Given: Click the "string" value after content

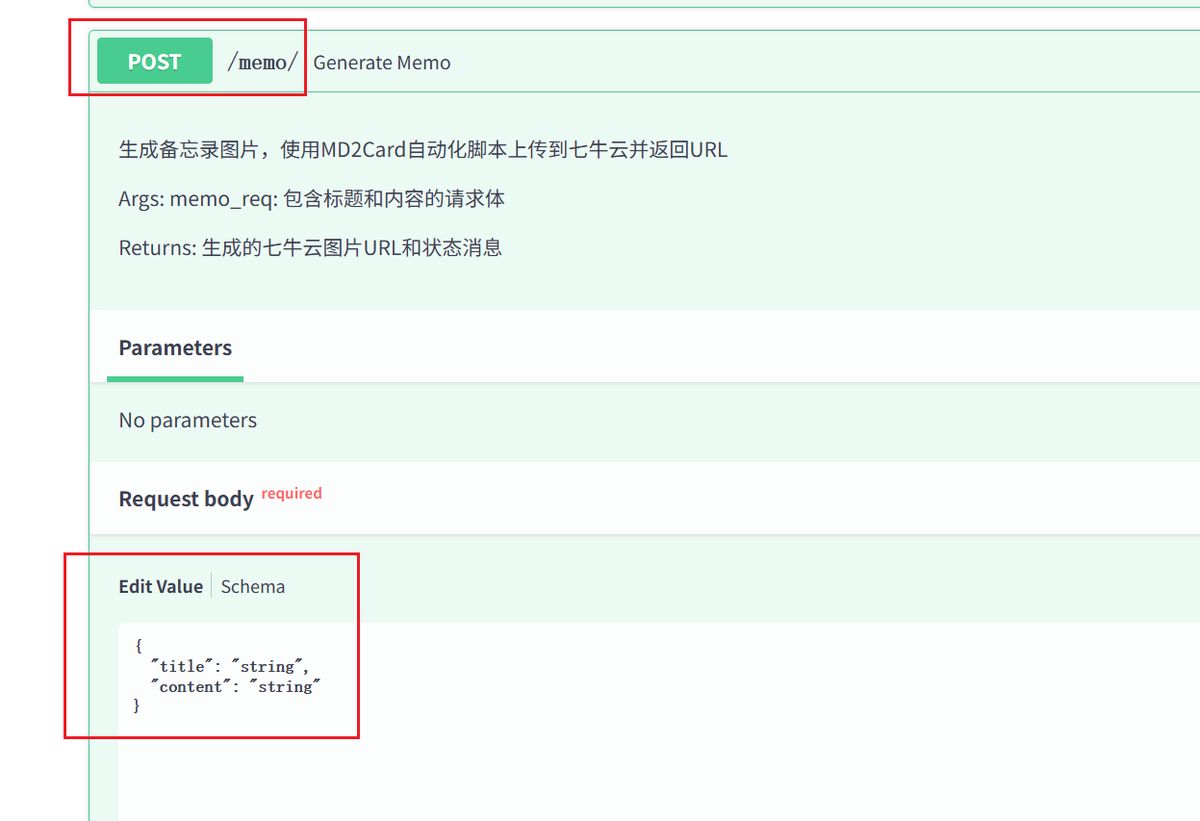Looking at the screenshot, I should pos(287,687).
